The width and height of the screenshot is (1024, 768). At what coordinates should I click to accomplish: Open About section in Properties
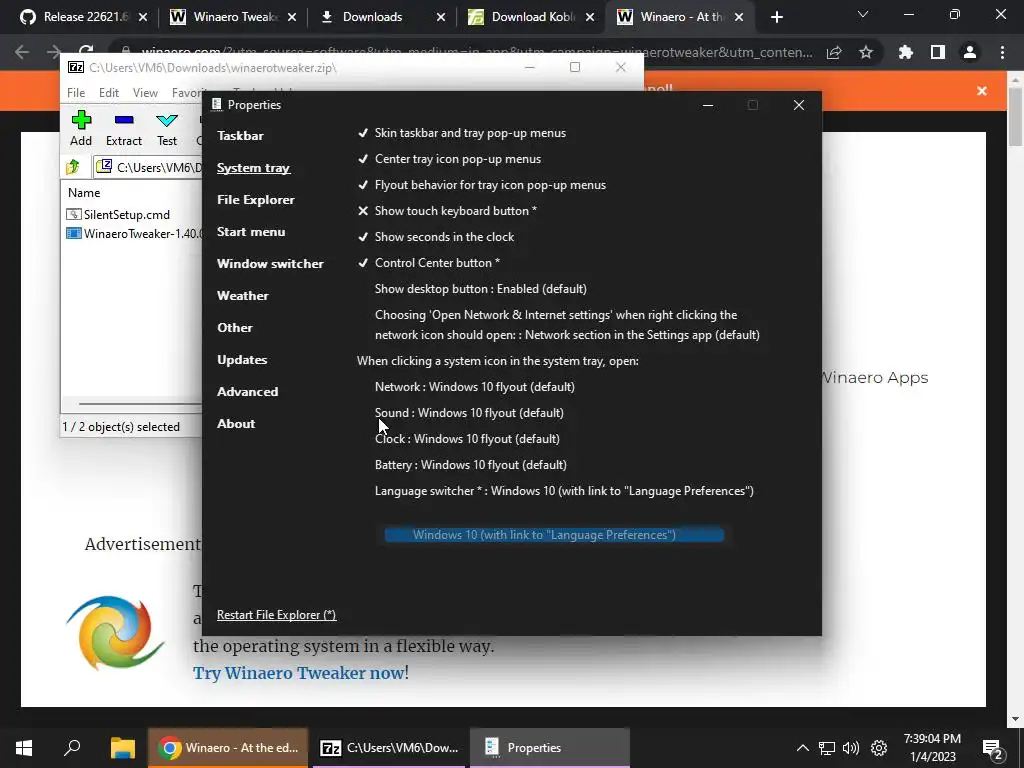click(236, 424)
